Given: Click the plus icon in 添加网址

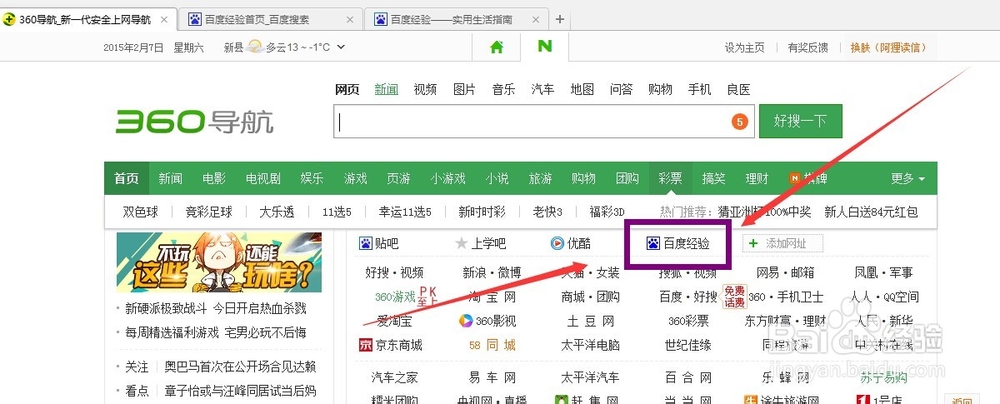Looking at the screenshot, I should (754, 243).
